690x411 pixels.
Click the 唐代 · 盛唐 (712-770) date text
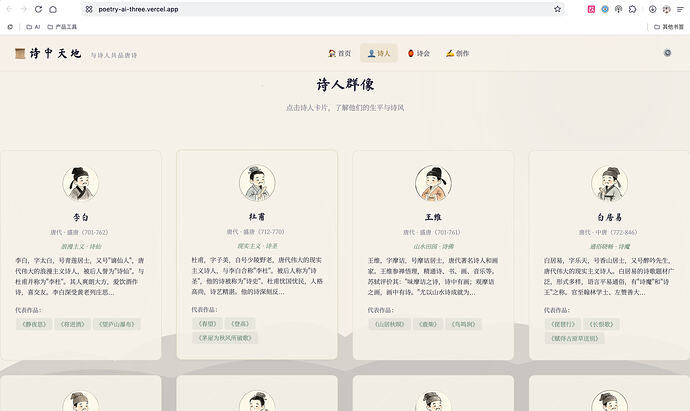[x=255, y=232]
